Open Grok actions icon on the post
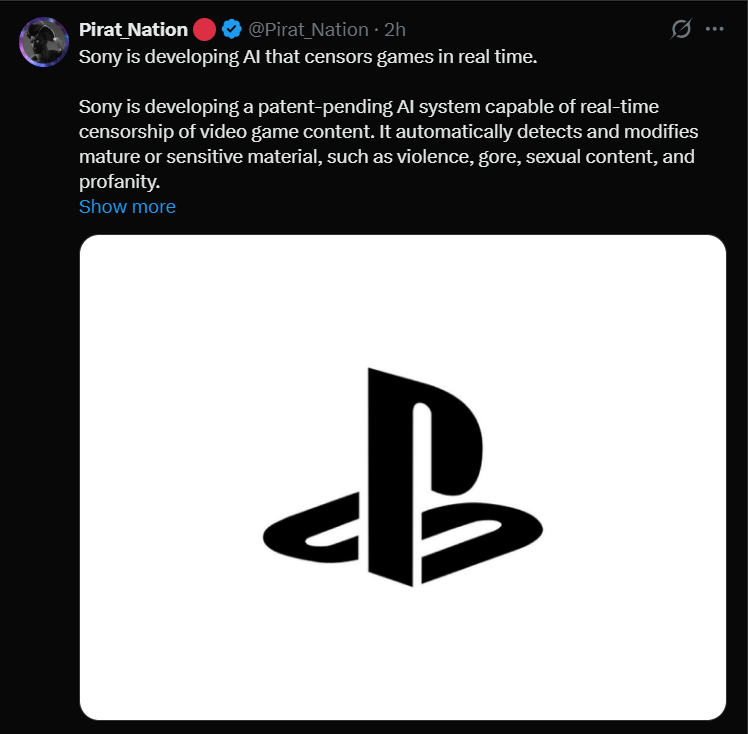 click(681, 29)
